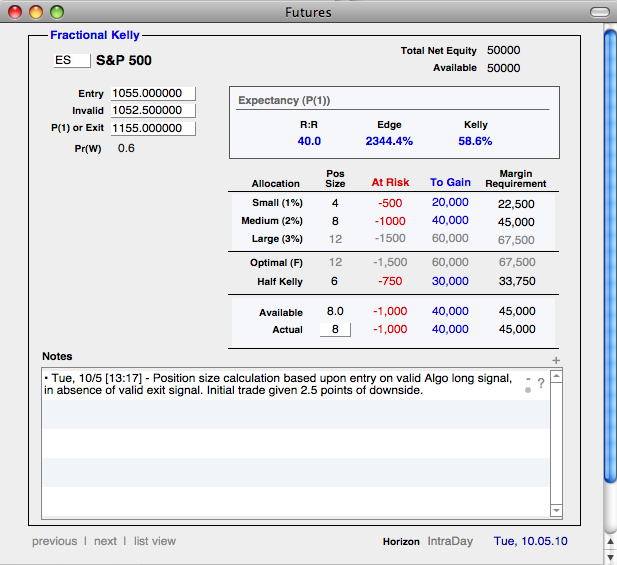Click the notes scrollbar up arrow

556,376
